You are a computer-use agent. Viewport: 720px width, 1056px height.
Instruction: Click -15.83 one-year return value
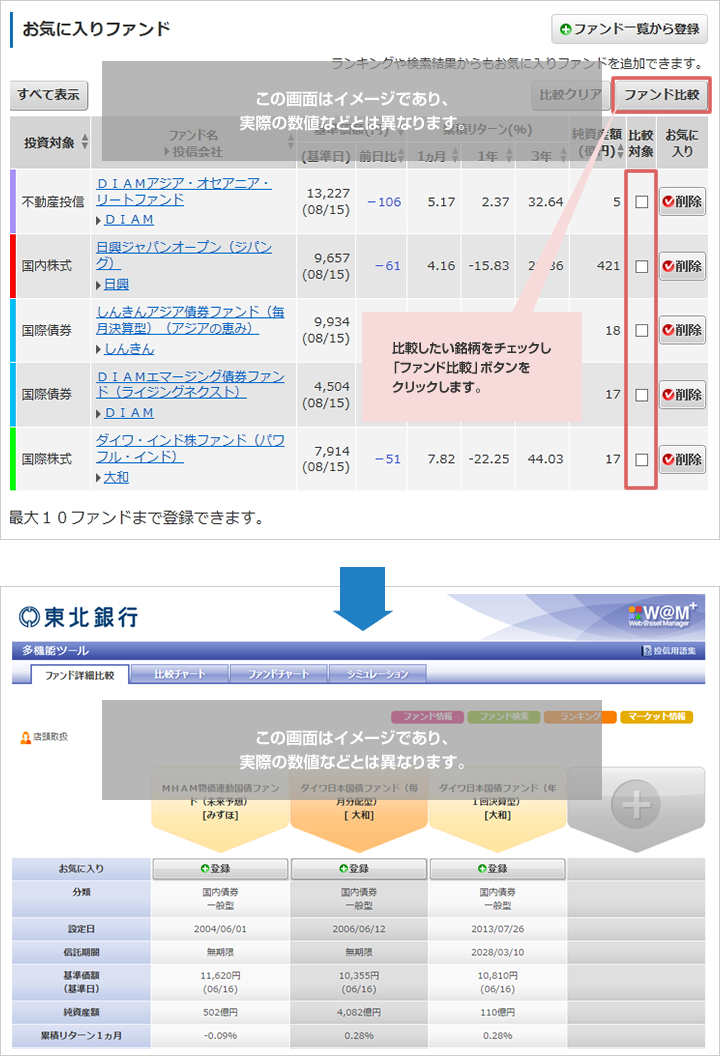click(x=489, y=266)
